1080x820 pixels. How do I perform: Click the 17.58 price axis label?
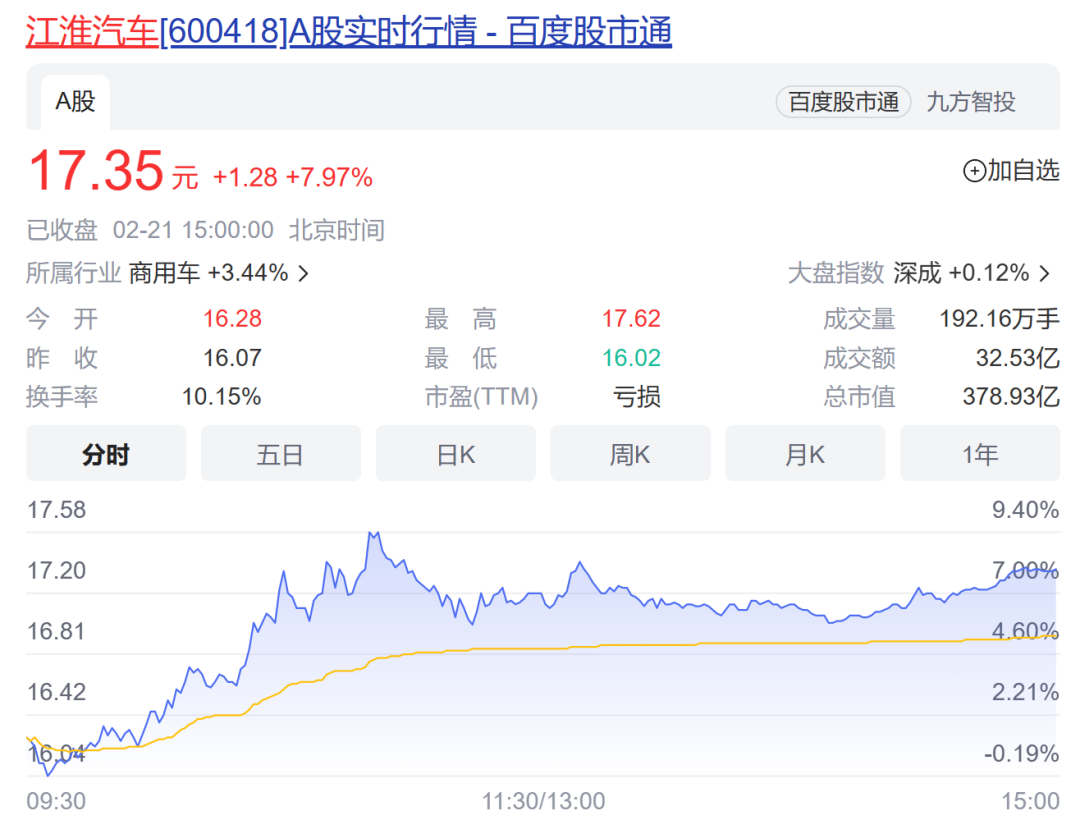coord(56,510)
